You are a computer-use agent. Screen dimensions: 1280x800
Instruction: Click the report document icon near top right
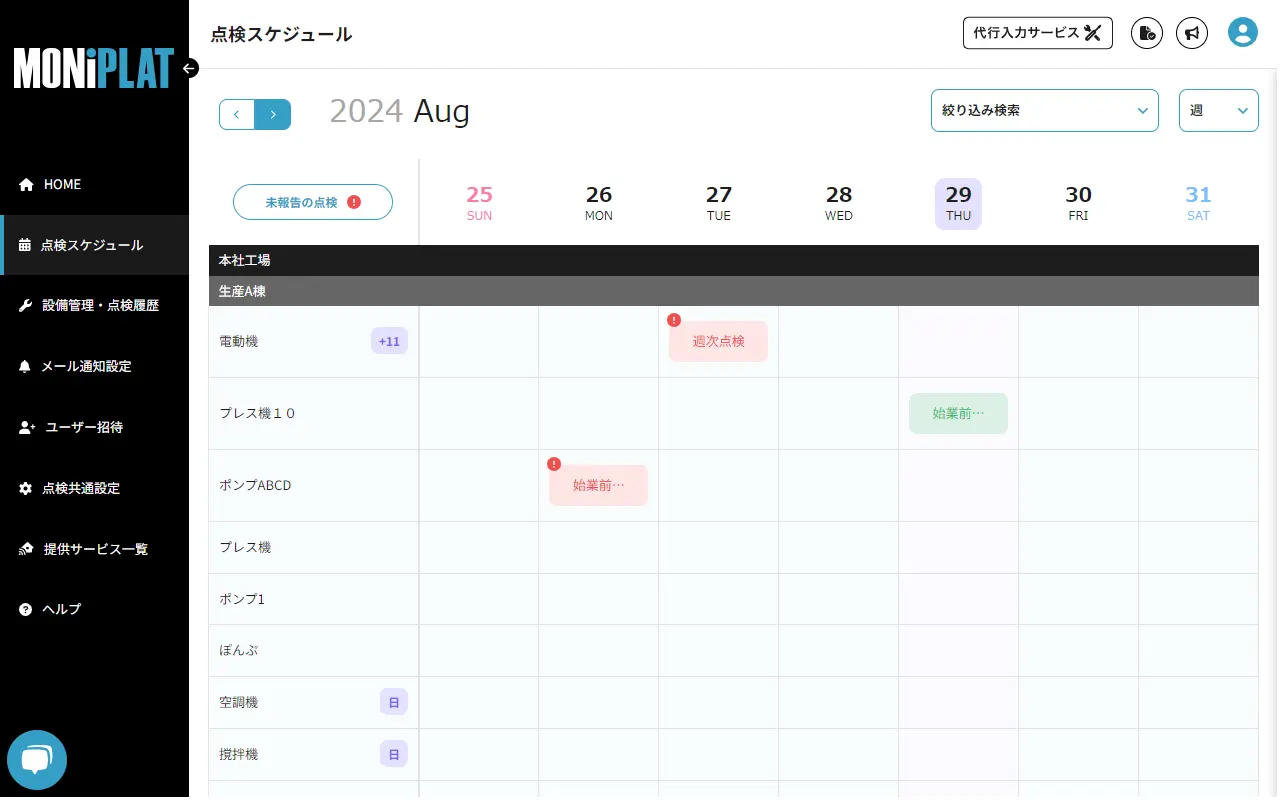point(1146,32)
